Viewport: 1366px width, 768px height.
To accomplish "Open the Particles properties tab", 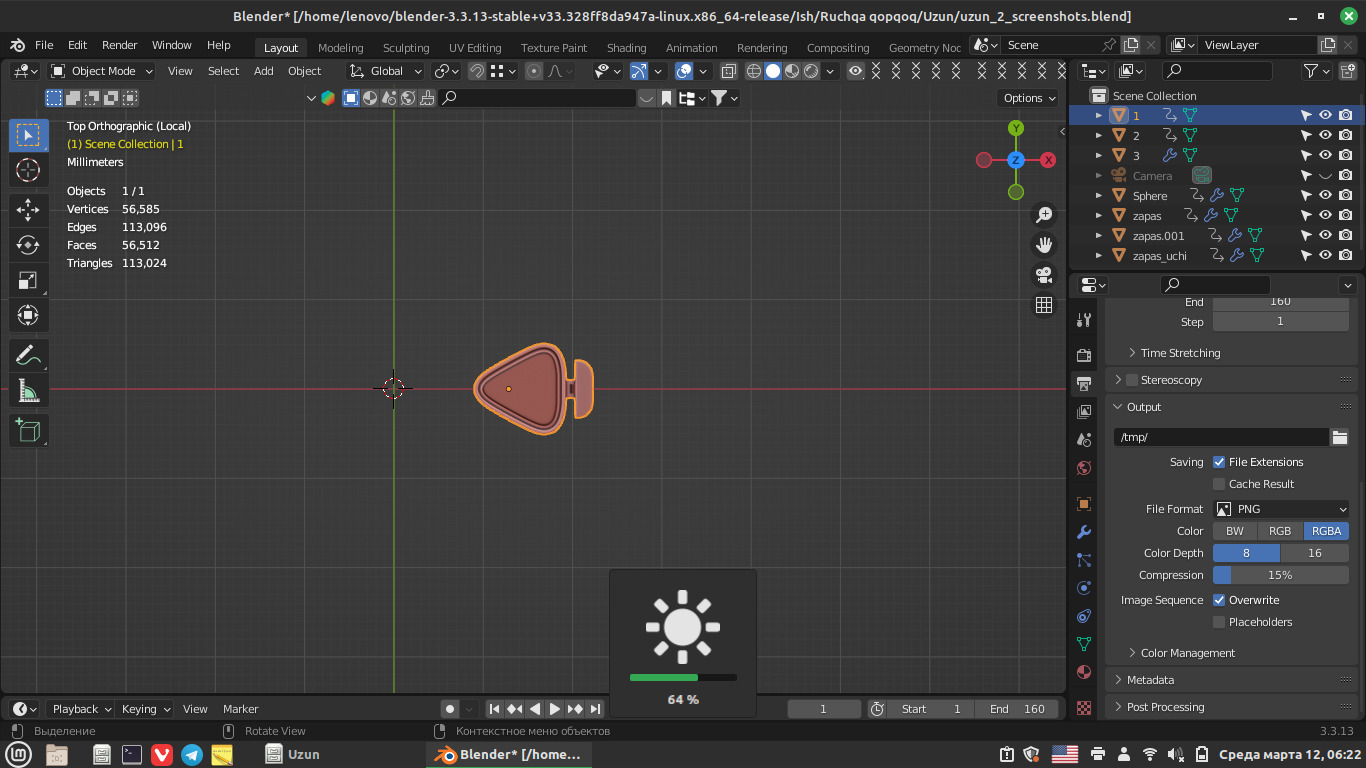I will coord(1084,560).
